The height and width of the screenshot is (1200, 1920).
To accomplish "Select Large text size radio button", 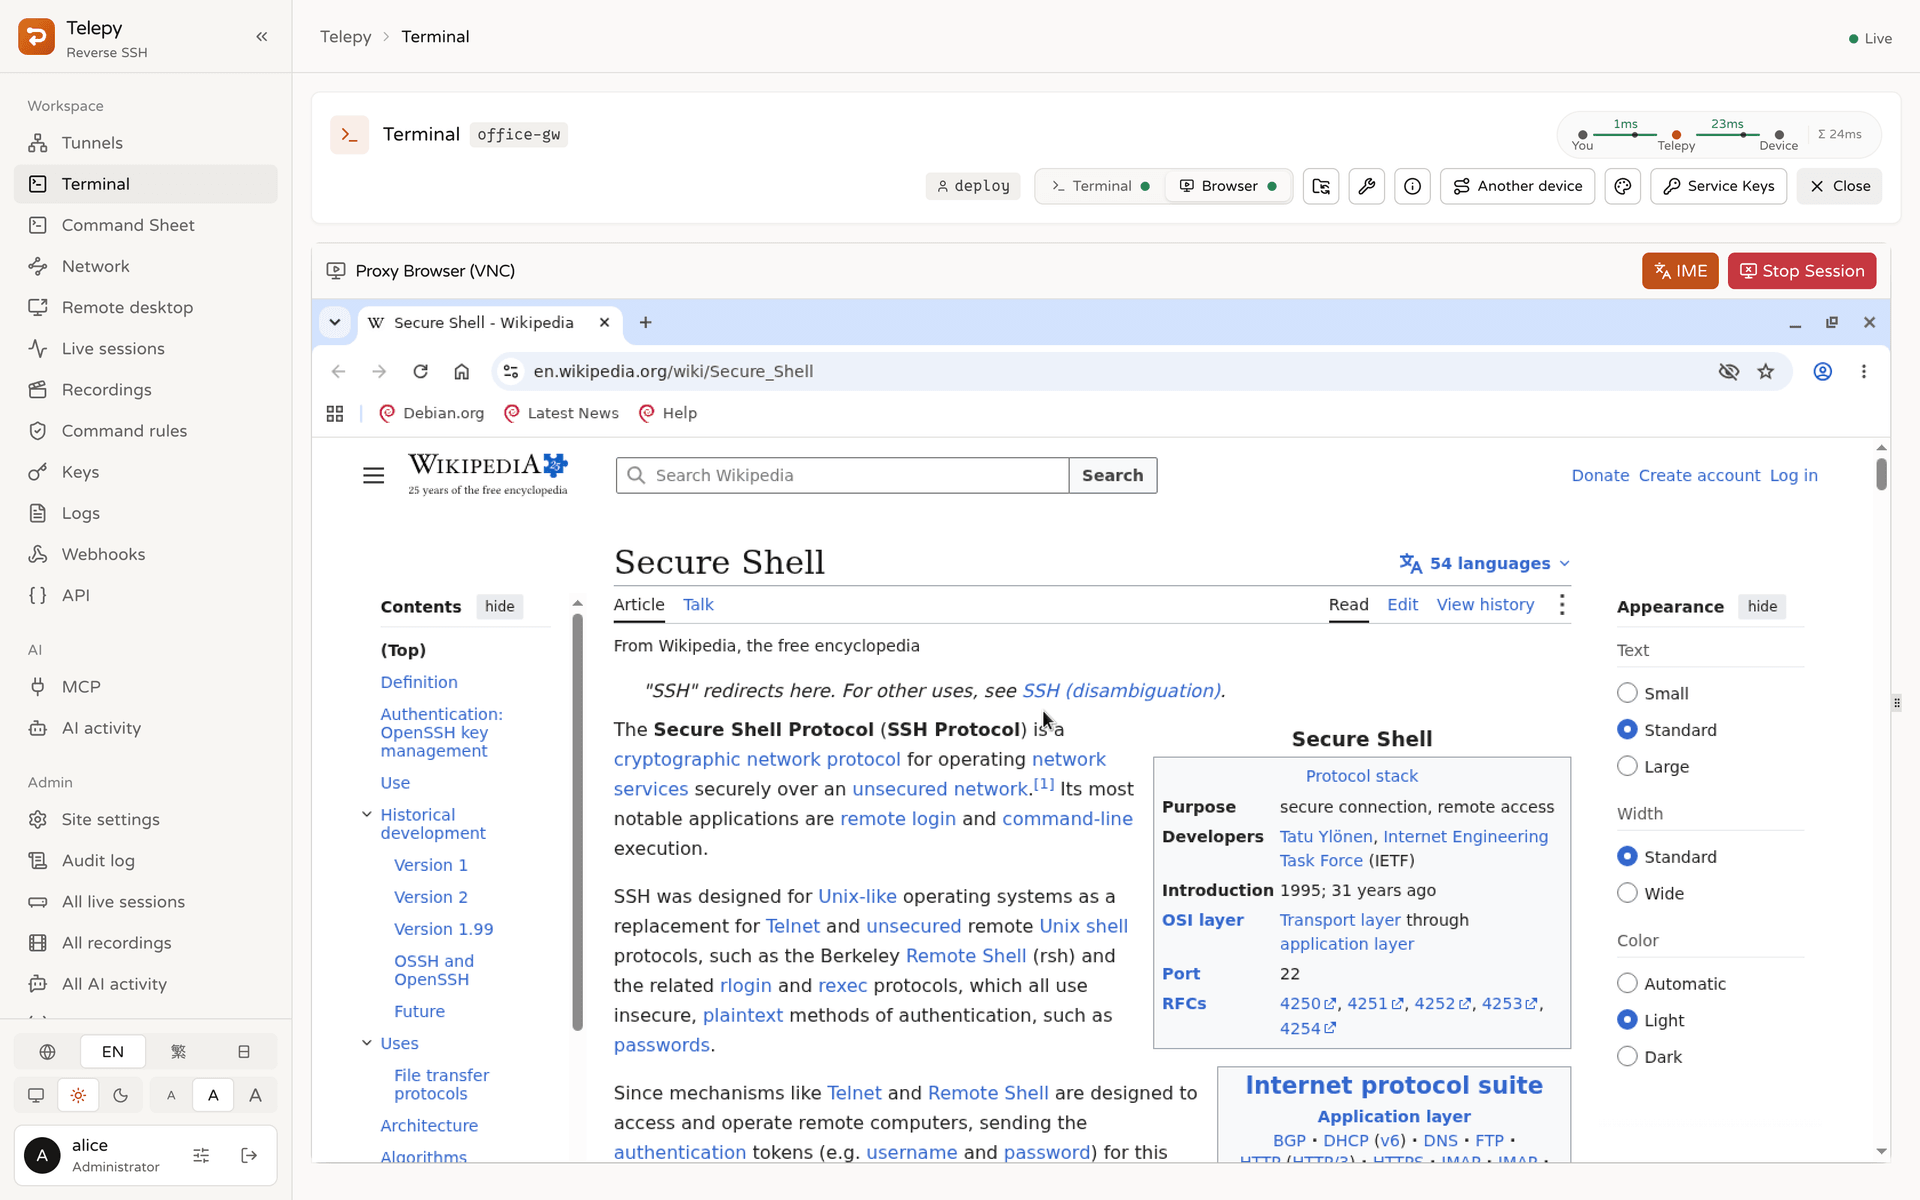I will 1627,766.
